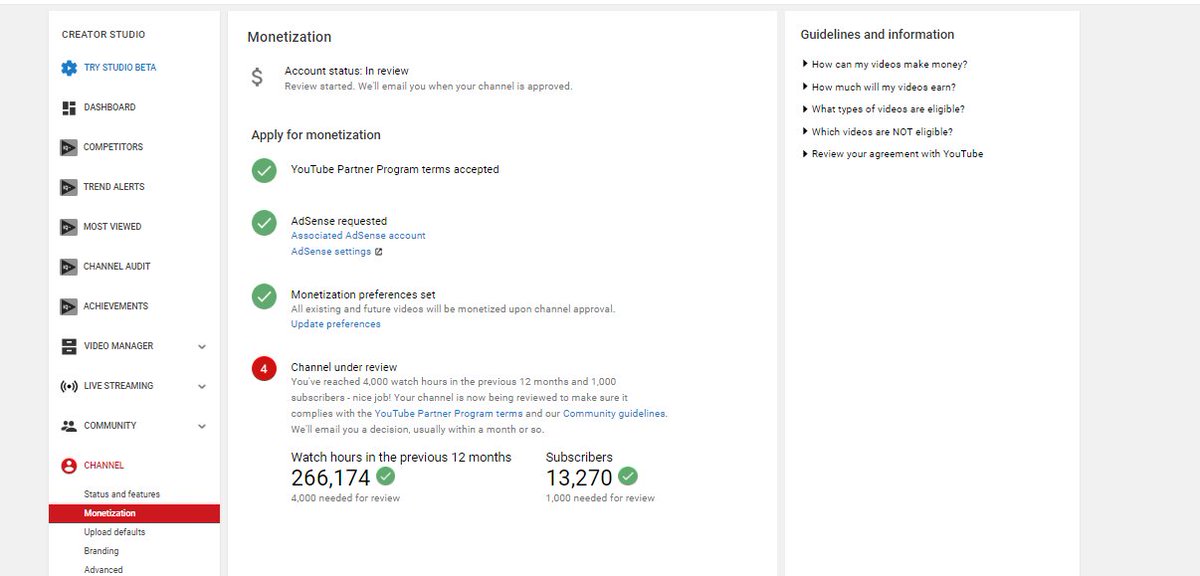
Task: Click the Most Viewed sidebar icon
Action: (69, 227)
